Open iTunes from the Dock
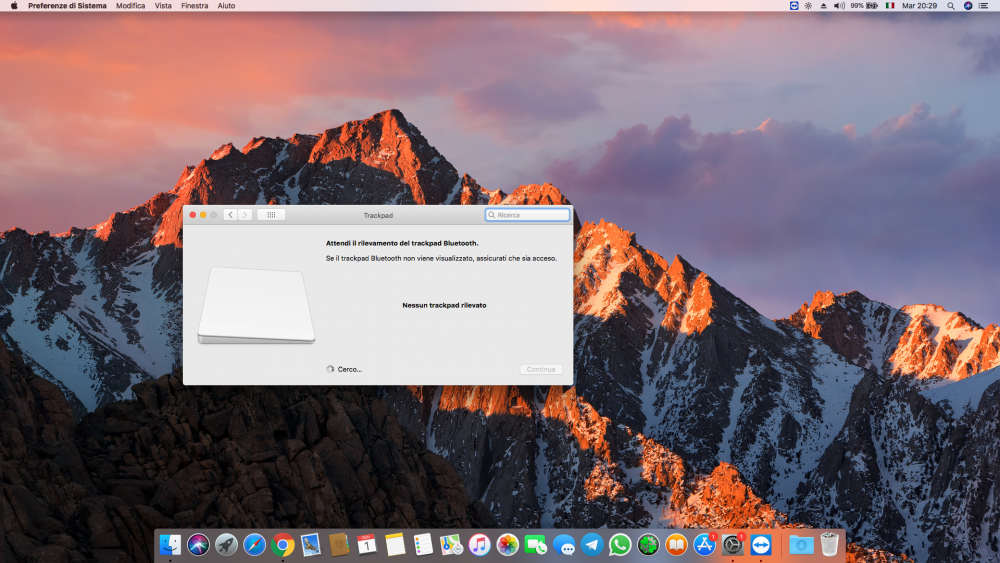This screenshot has width=1000, height=563. (480, 545)
